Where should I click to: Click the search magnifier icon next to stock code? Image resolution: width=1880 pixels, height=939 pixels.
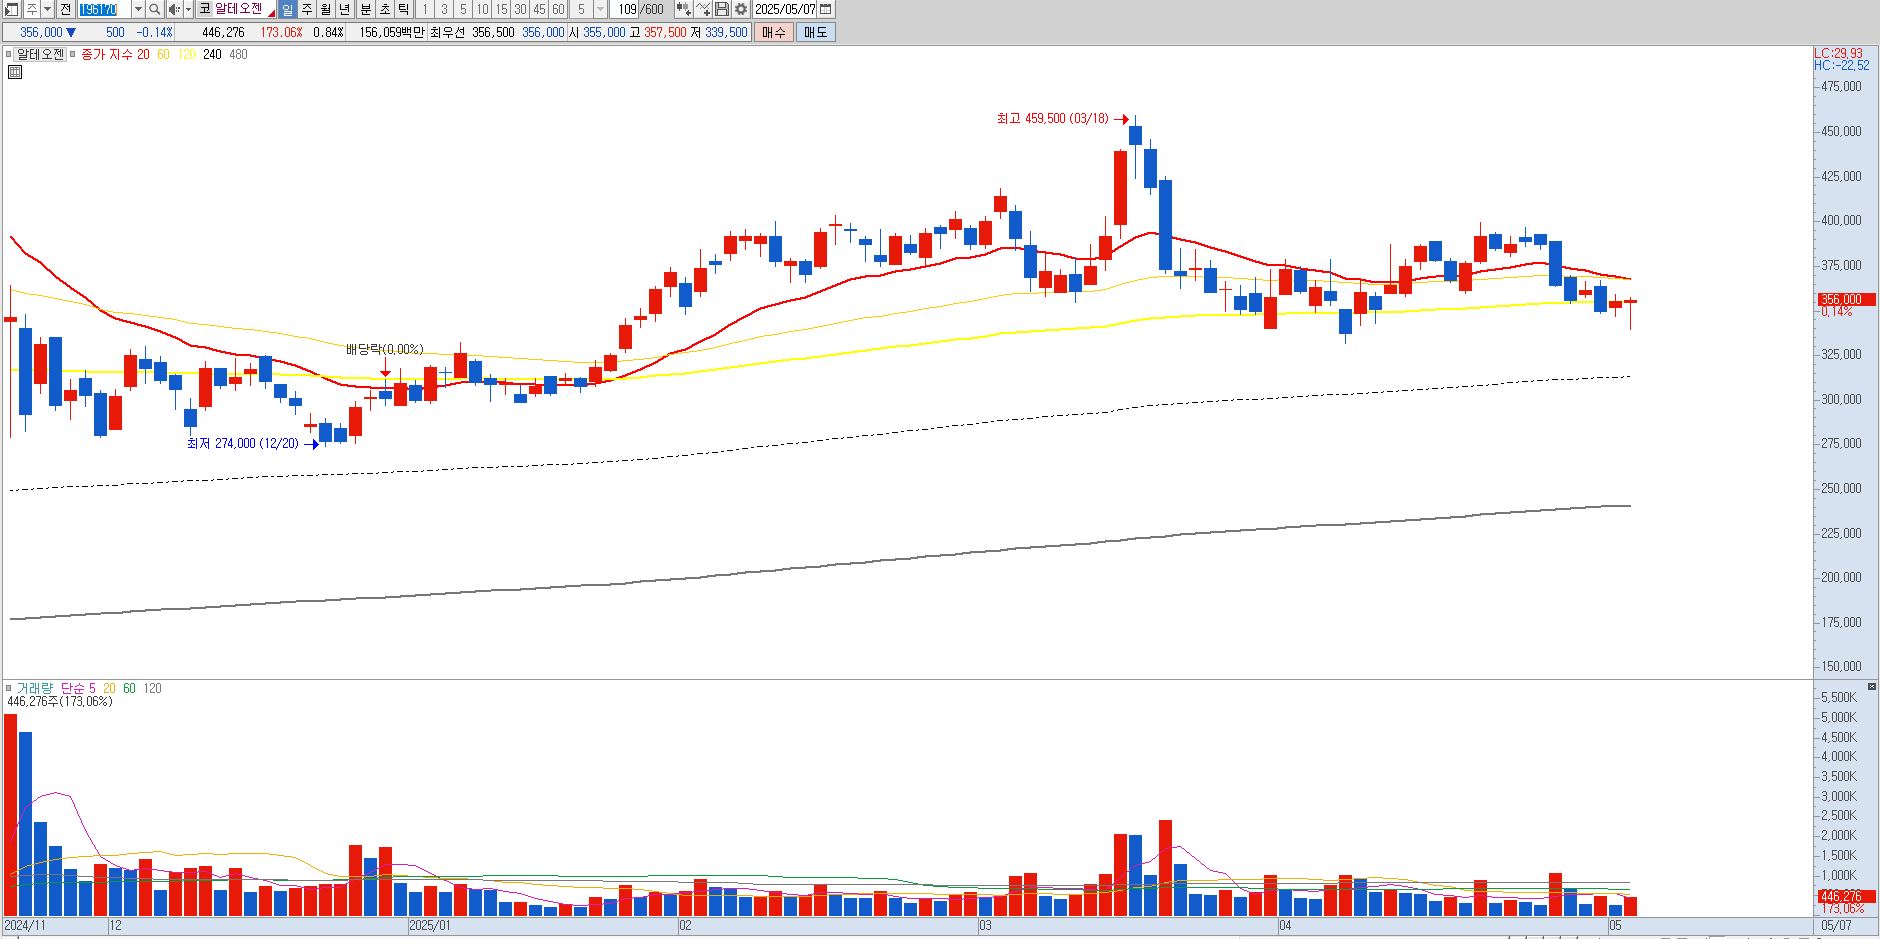154,9
